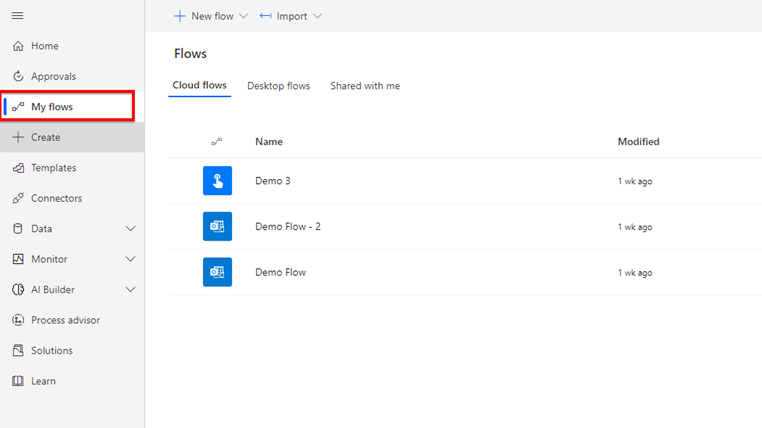Image resolution: width=762 pixels, height=428 pixels.
Task: Click the Monitor label in sidebar
Action: point(49,259)
